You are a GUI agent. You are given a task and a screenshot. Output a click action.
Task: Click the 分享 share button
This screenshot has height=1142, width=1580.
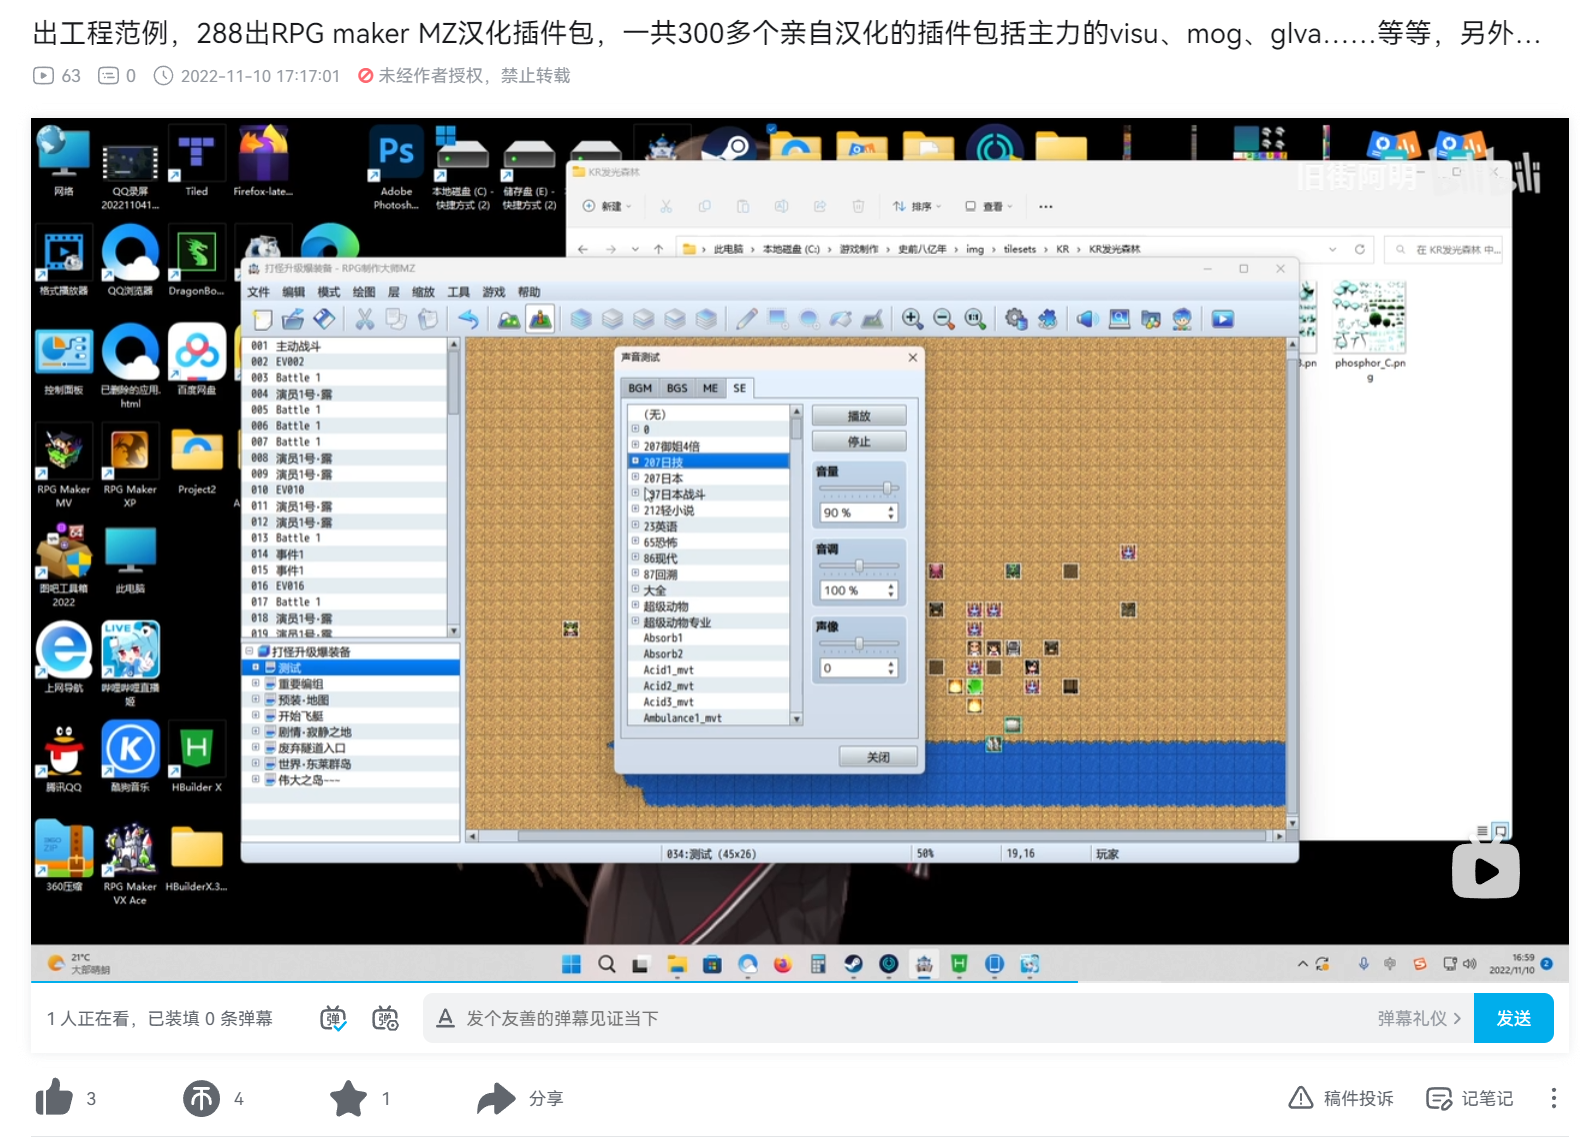tap(521, 1098)
